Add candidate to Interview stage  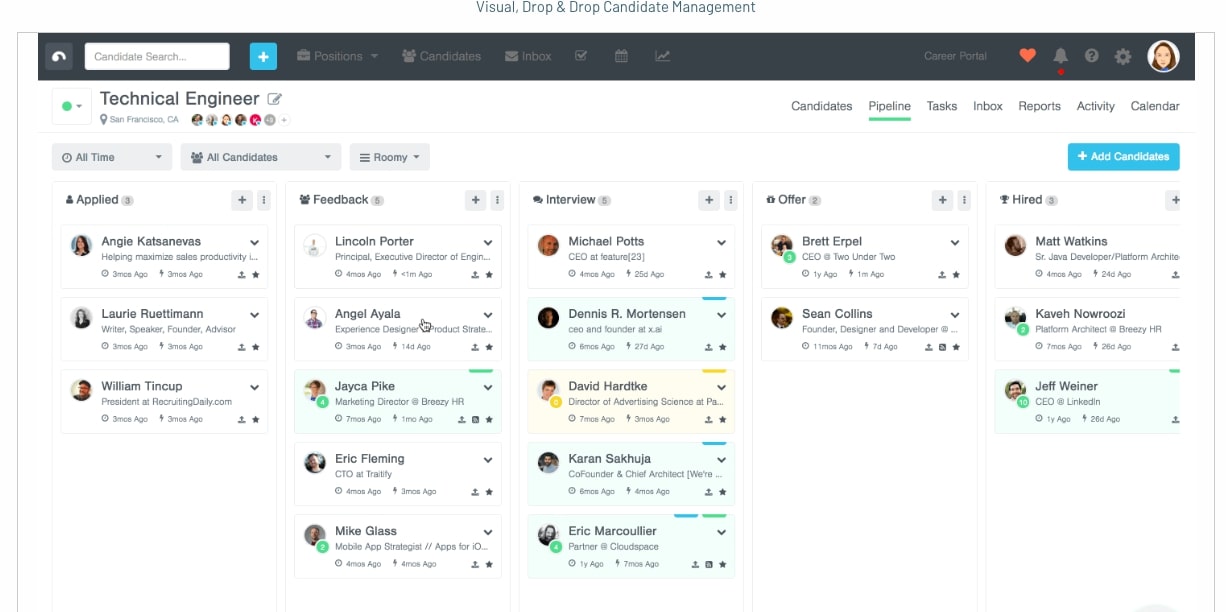pyautogui.click(x=709, y=200)
